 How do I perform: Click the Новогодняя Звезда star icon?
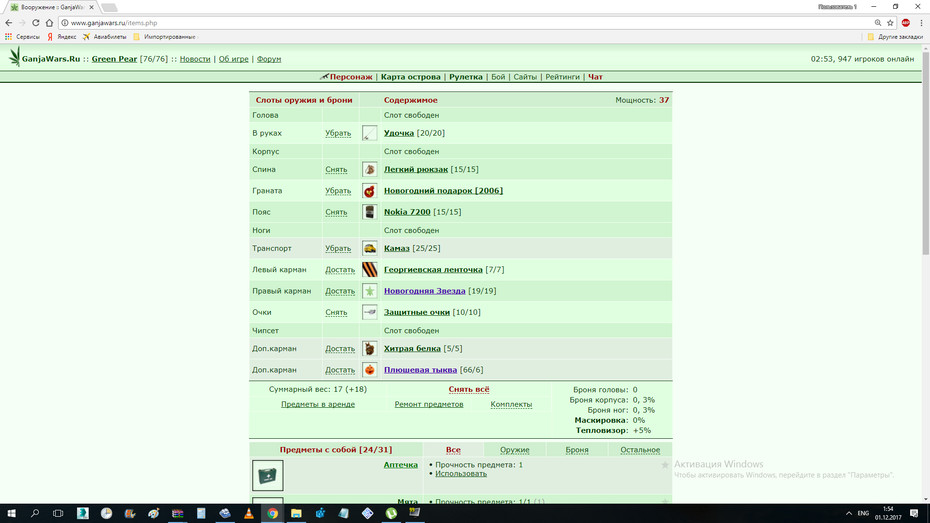370,291
